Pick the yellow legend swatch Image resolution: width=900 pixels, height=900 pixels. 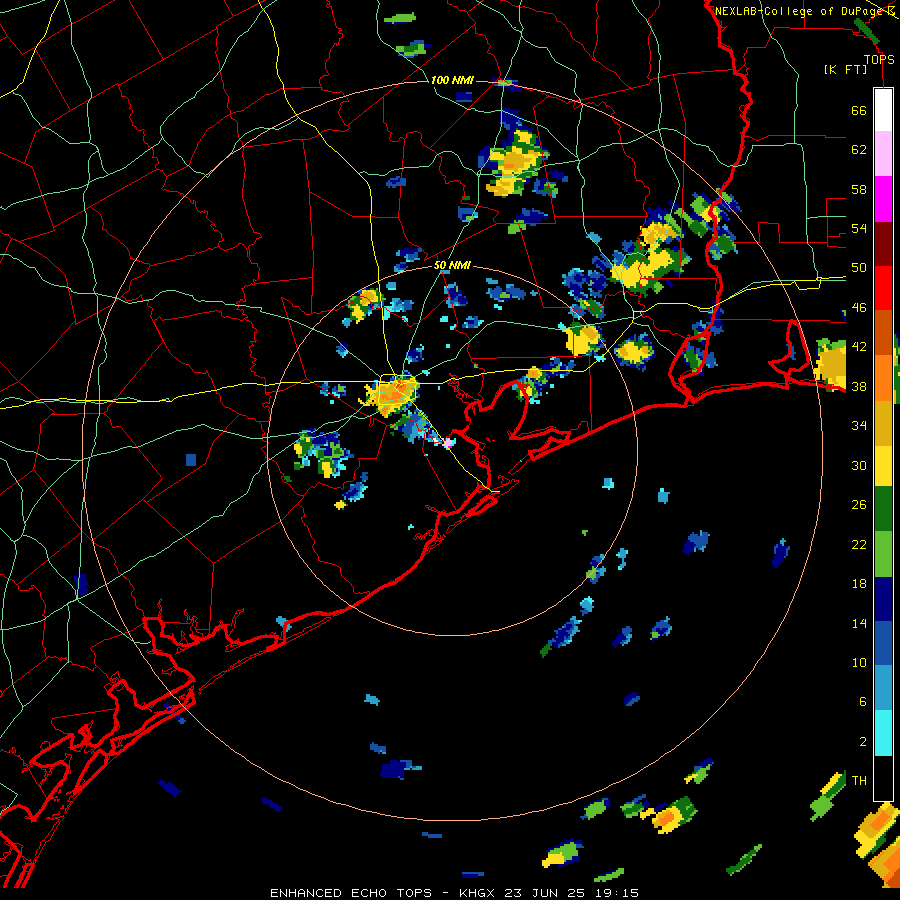tap(883, 466)
